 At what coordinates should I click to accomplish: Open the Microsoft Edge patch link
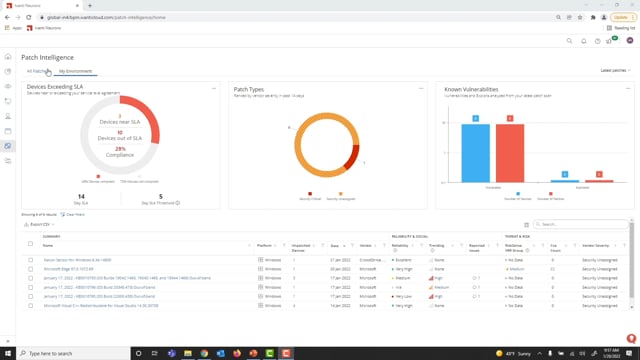[68, 269]
